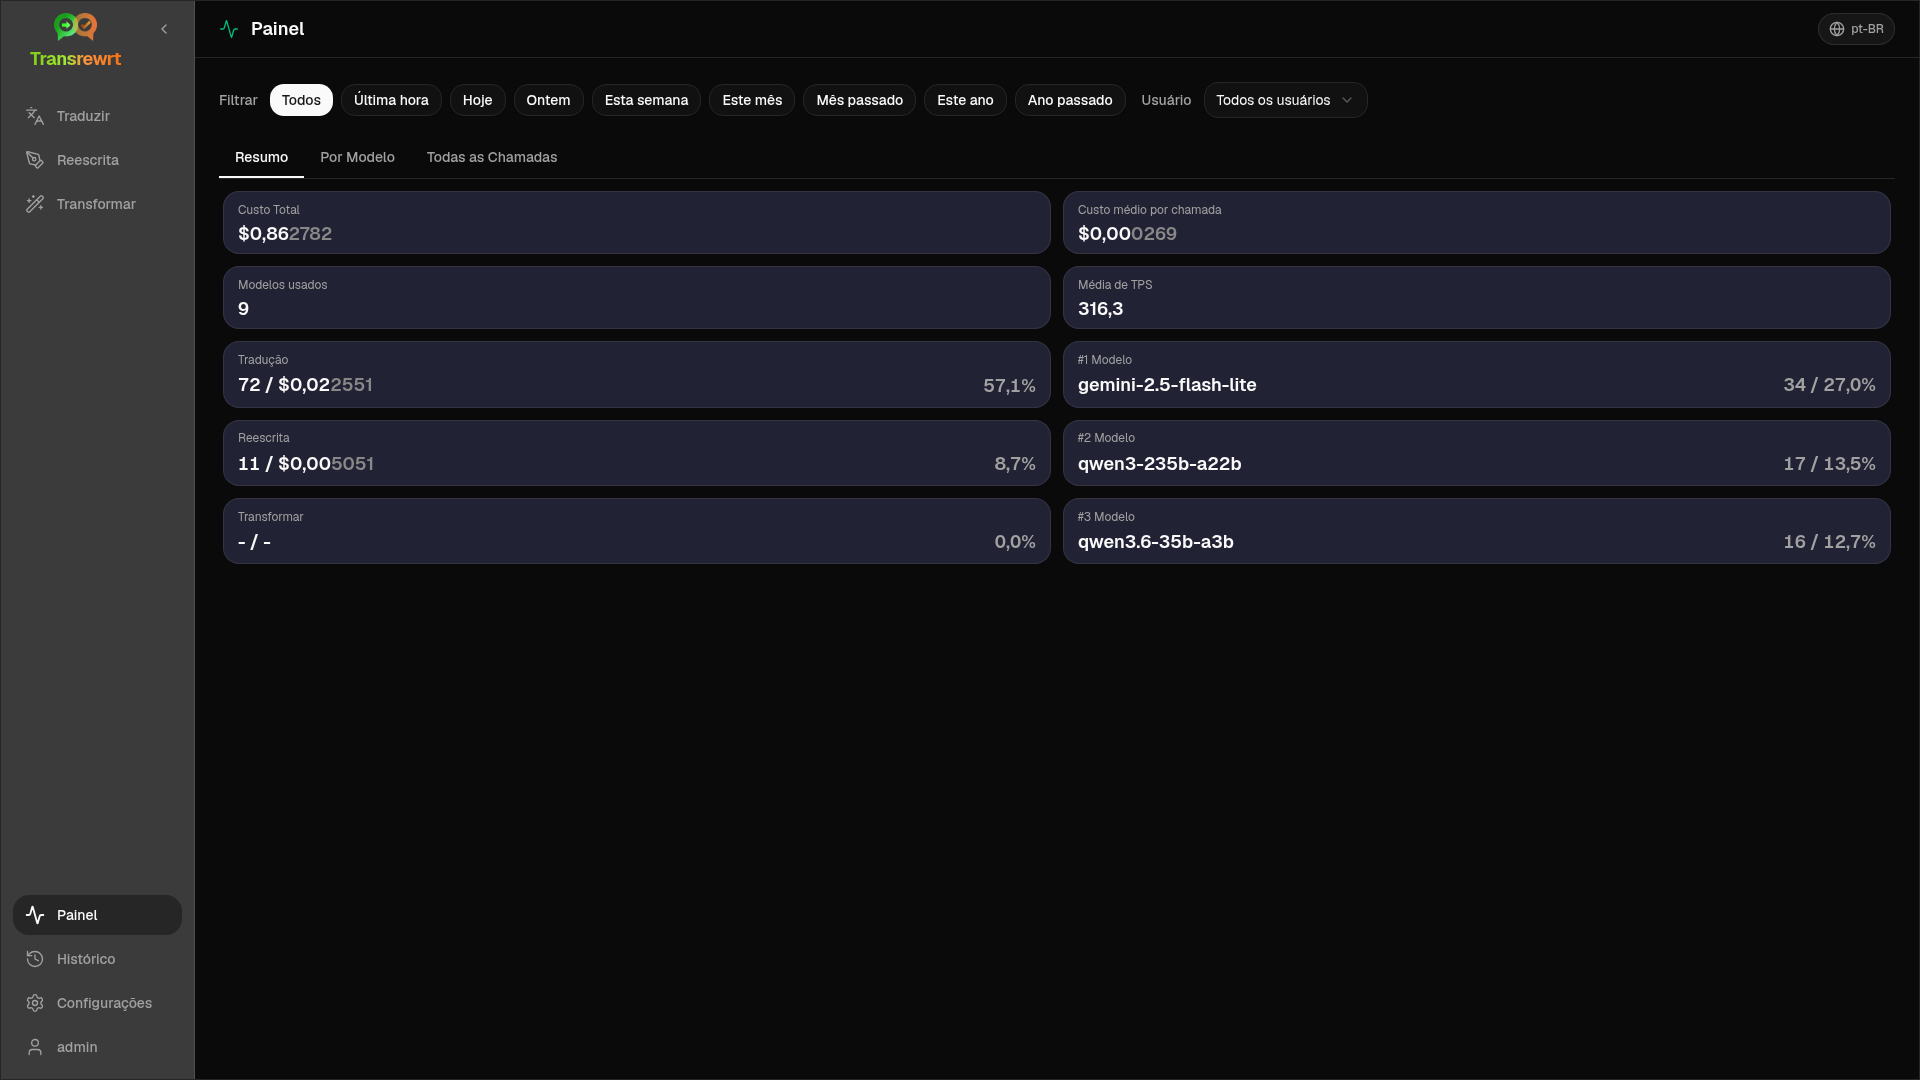Click the Custo Total card
1920x1080 pixels.
click(x=636, y=222)
